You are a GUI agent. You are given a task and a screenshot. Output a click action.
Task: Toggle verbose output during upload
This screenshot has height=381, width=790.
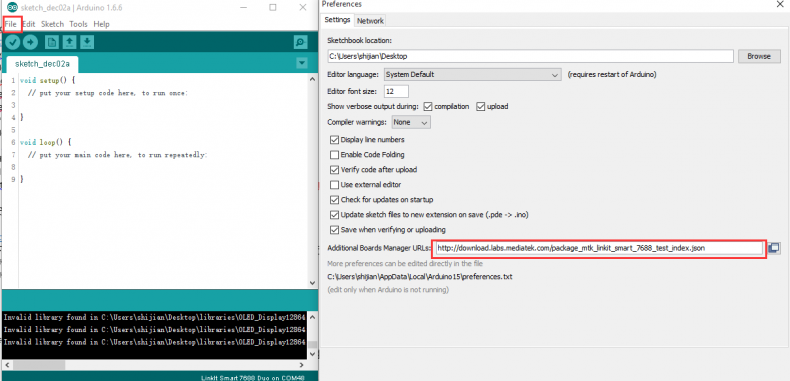480,106
